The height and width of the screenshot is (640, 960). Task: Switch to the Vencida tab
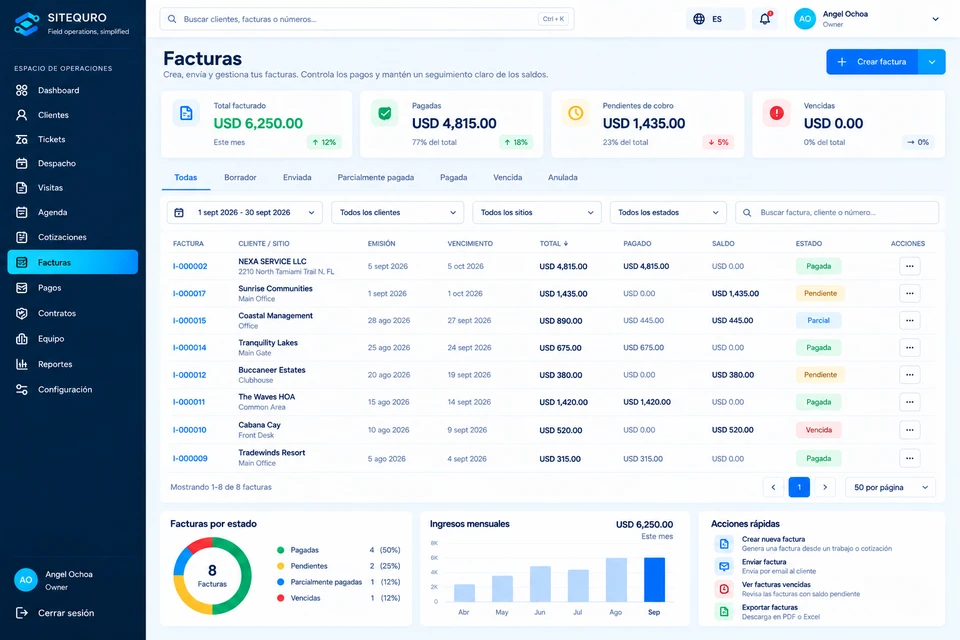pyautogui.click(x=508, y=178)
